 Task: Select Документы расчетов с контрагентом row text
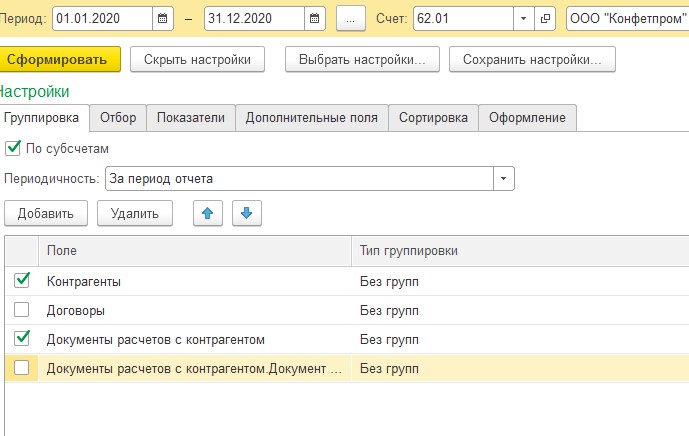pos(156,340)
